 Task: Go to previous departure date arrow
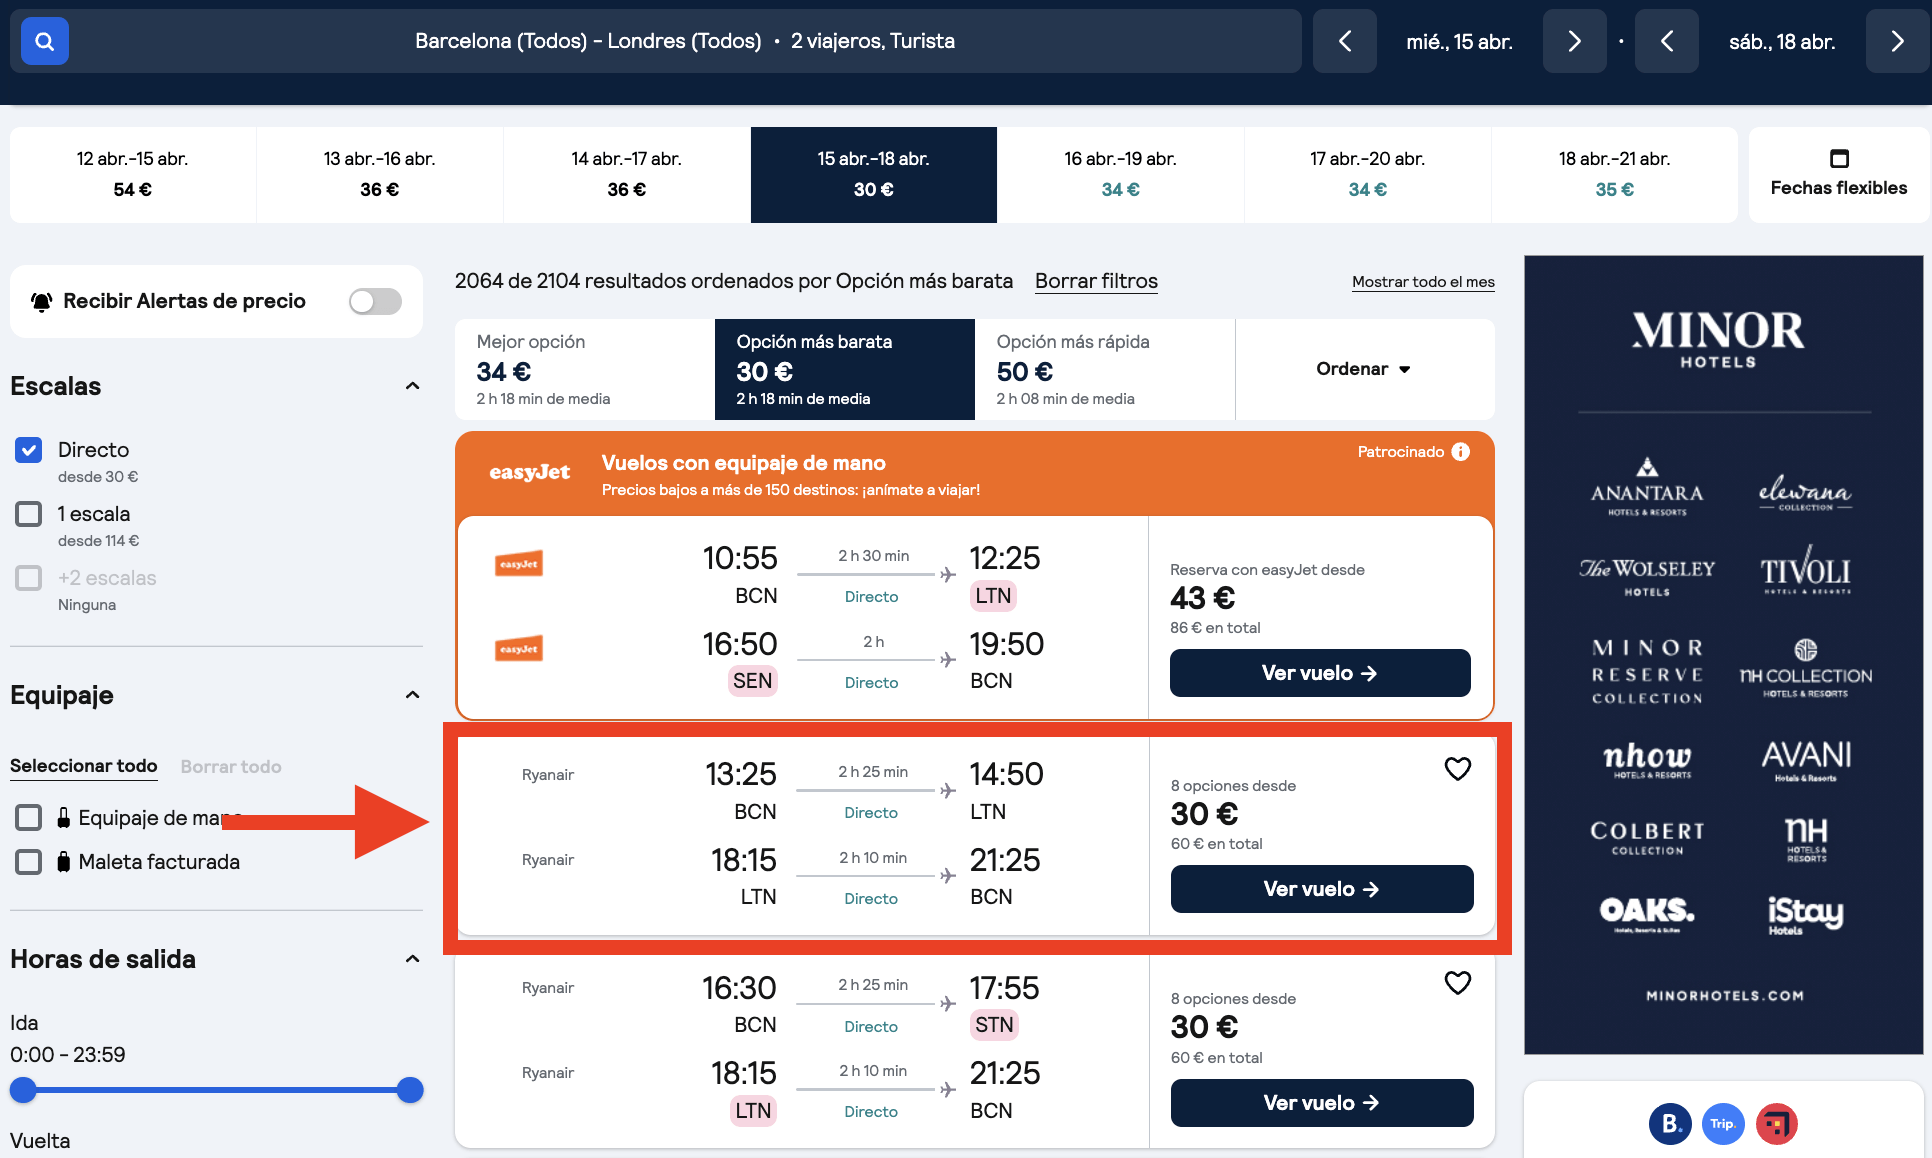[x=1345, y=41]
